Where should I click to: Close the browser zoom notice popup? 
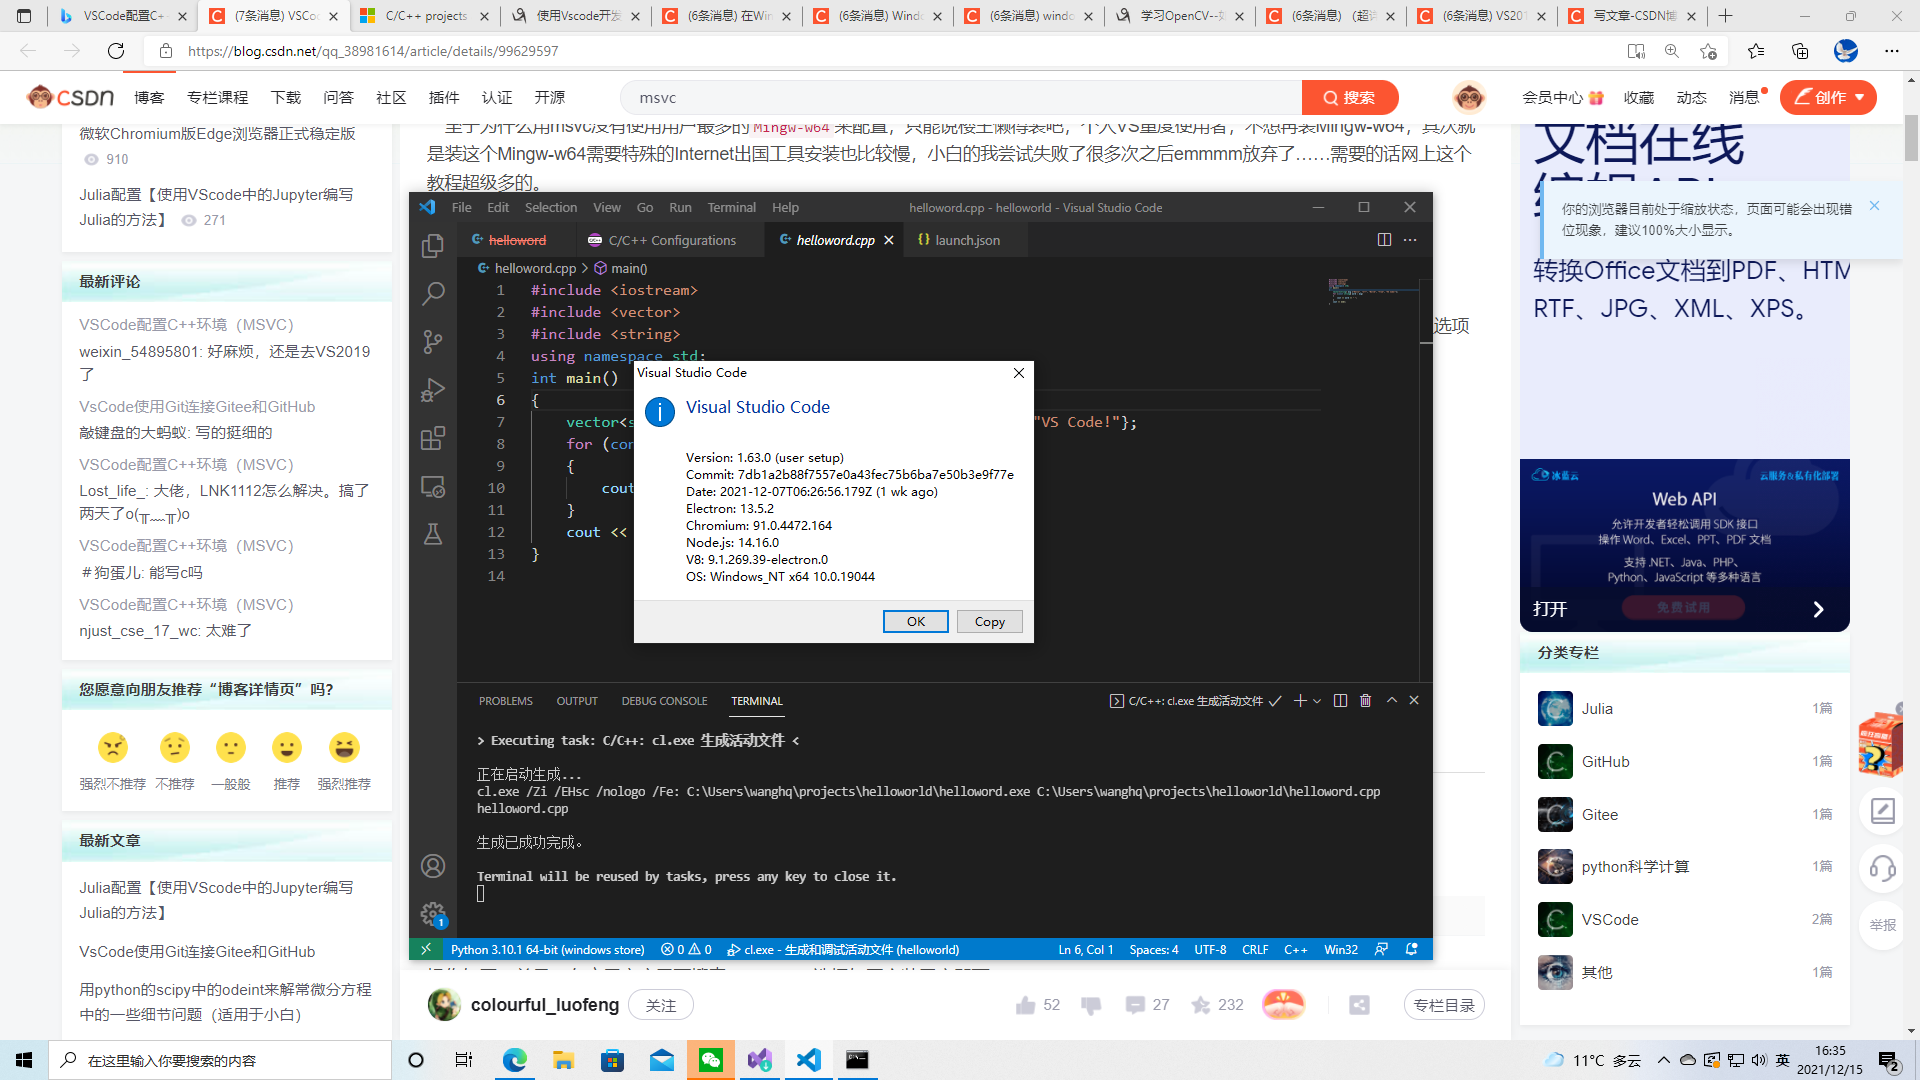click(x=1875, y=206)
